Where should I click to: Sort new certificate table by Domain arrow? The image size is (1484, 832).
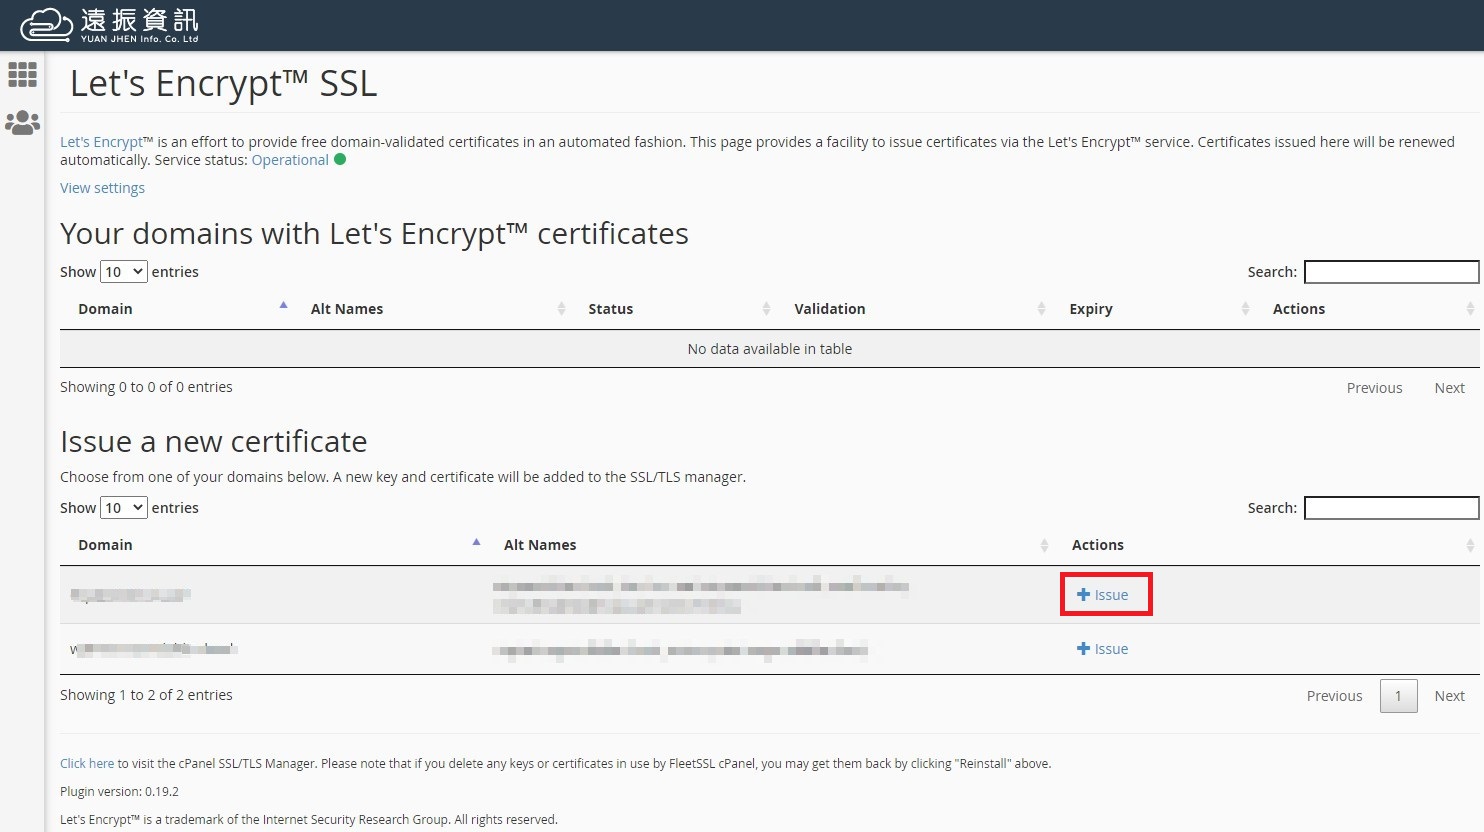point(477,541)
